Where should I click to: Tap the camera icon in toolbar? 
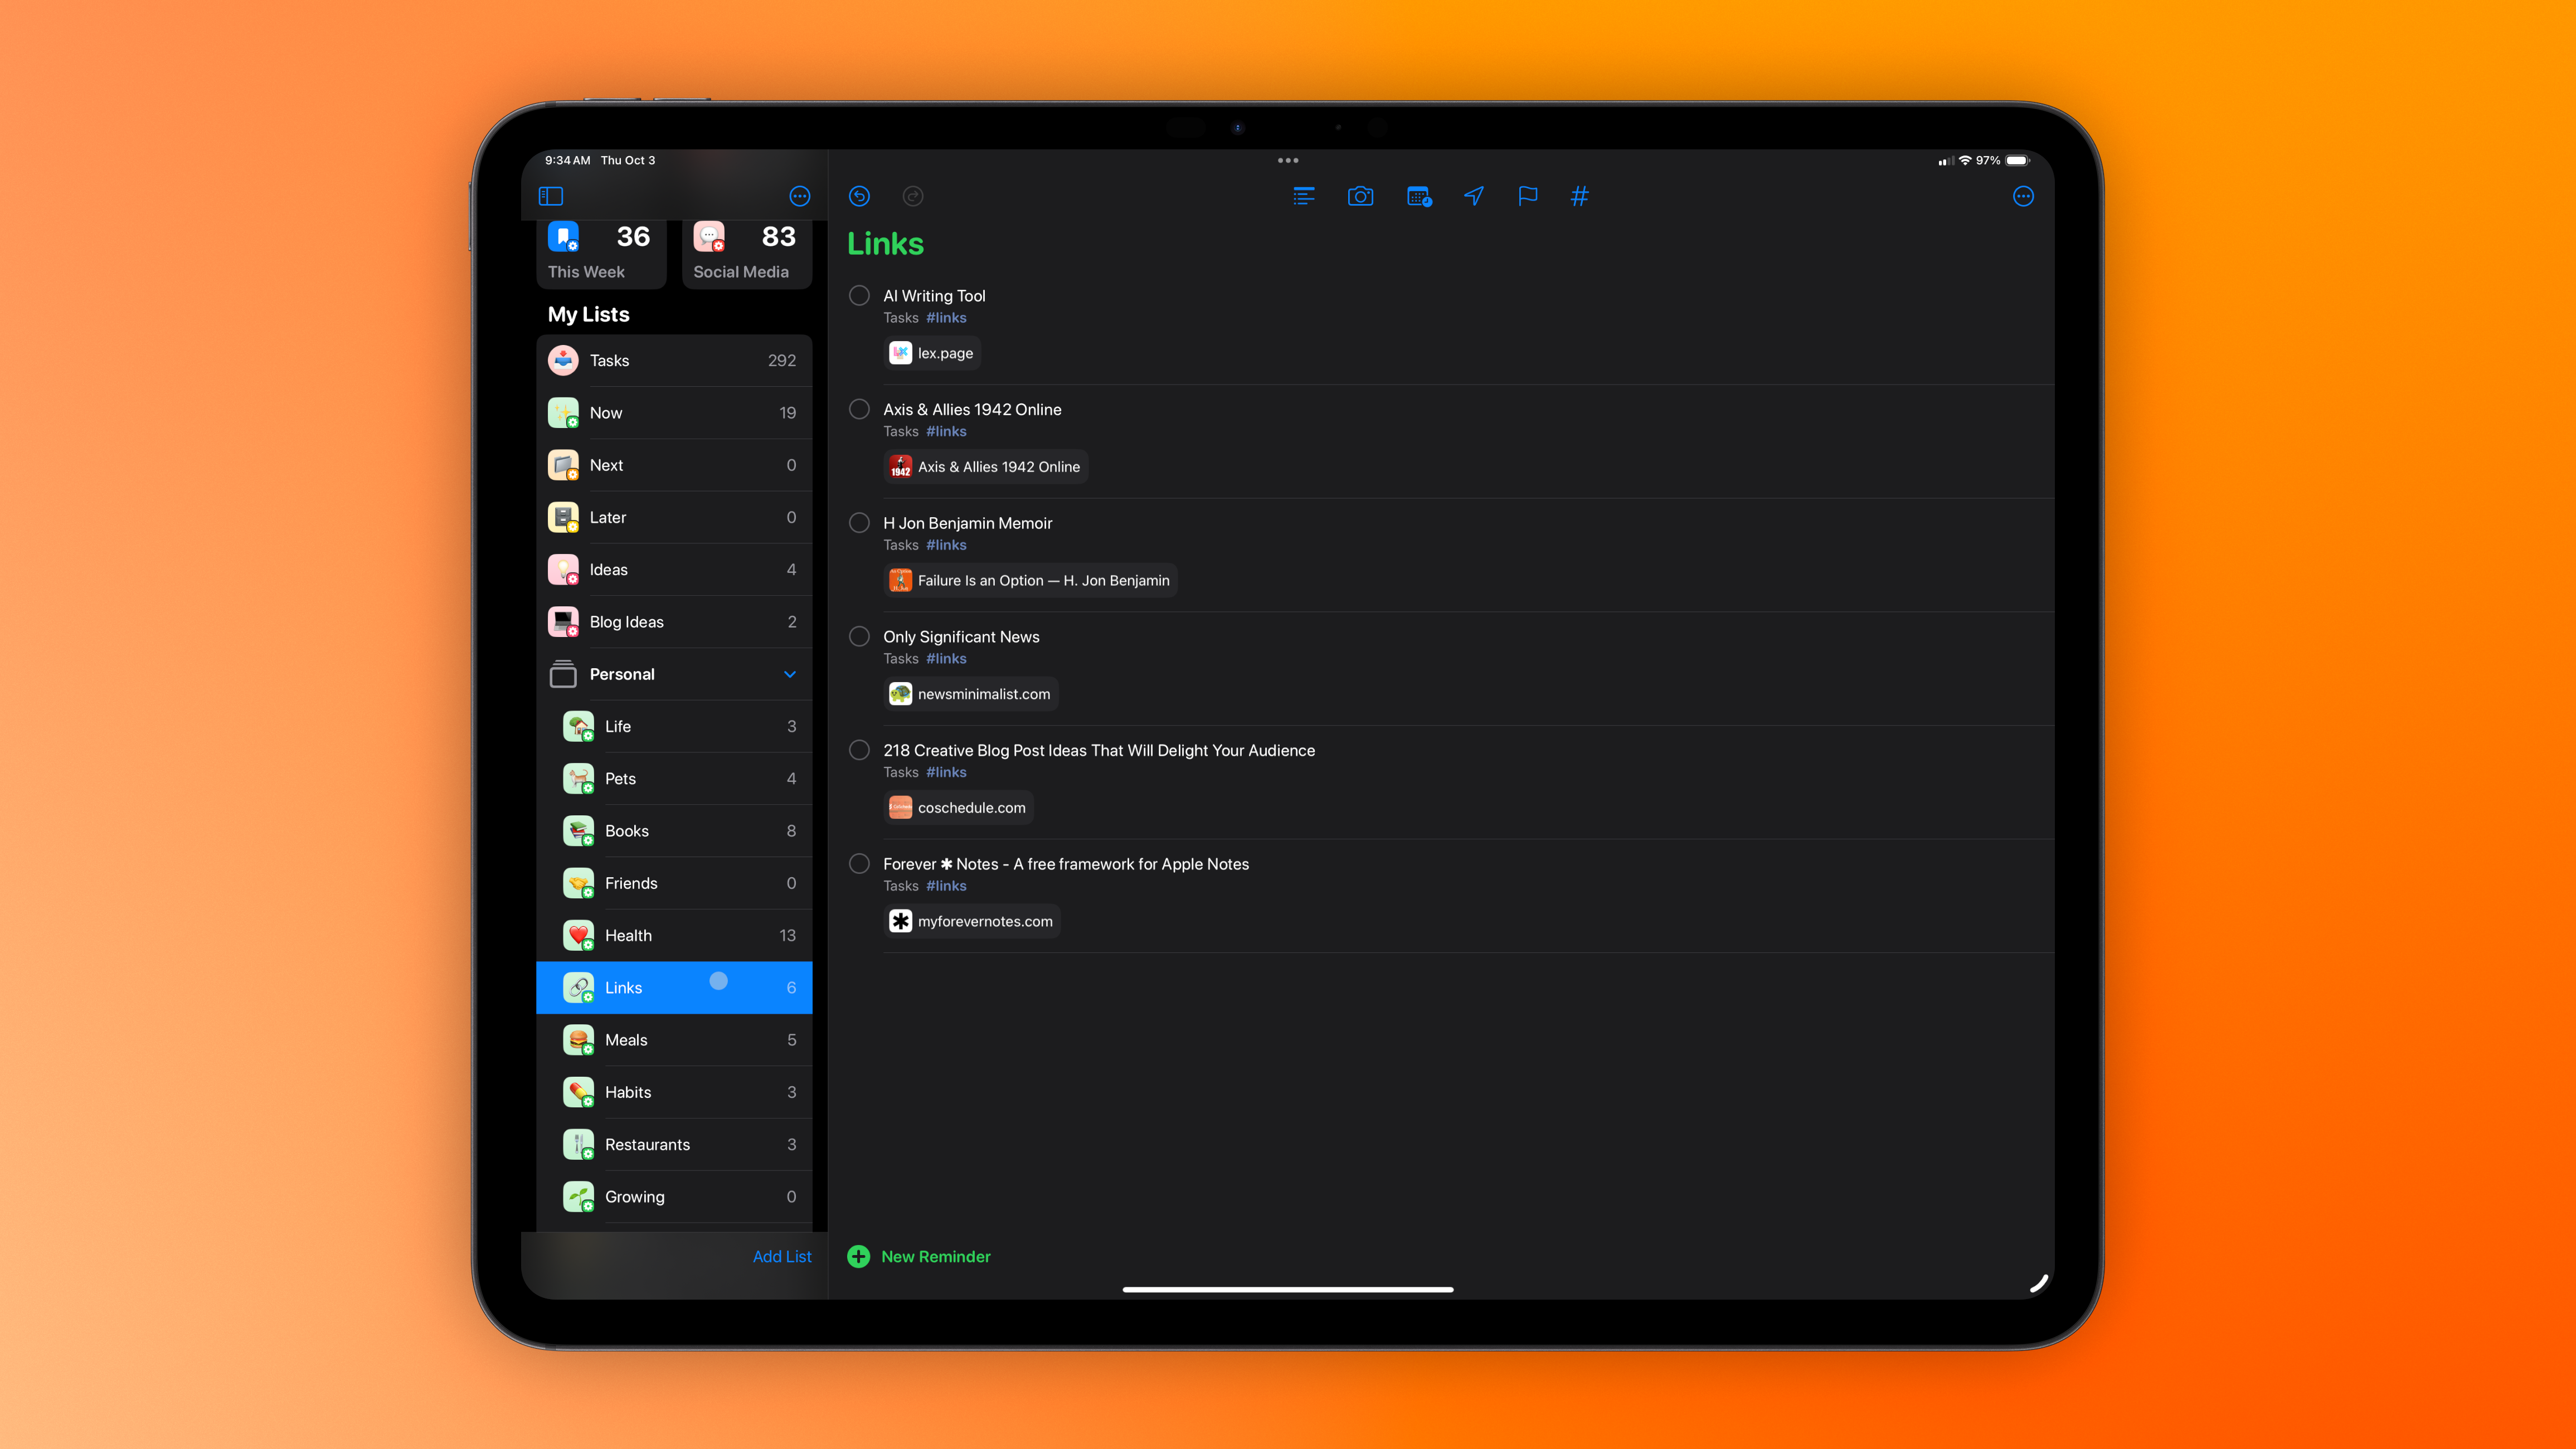click(1360, 196)
